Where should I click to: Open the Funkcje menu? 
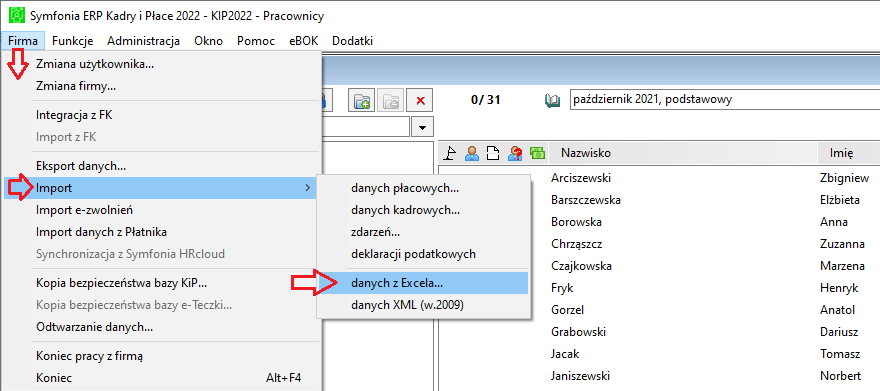pos(72,41)
